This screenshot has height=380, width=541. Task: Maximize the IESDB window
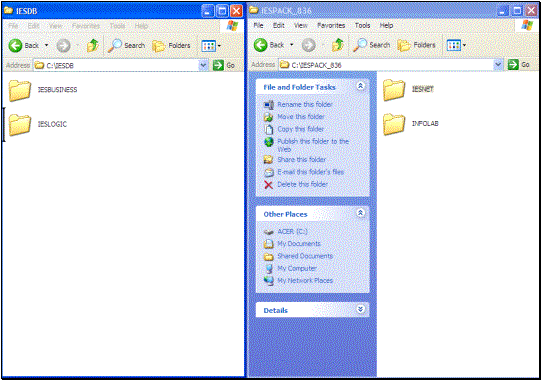point(222,11)
